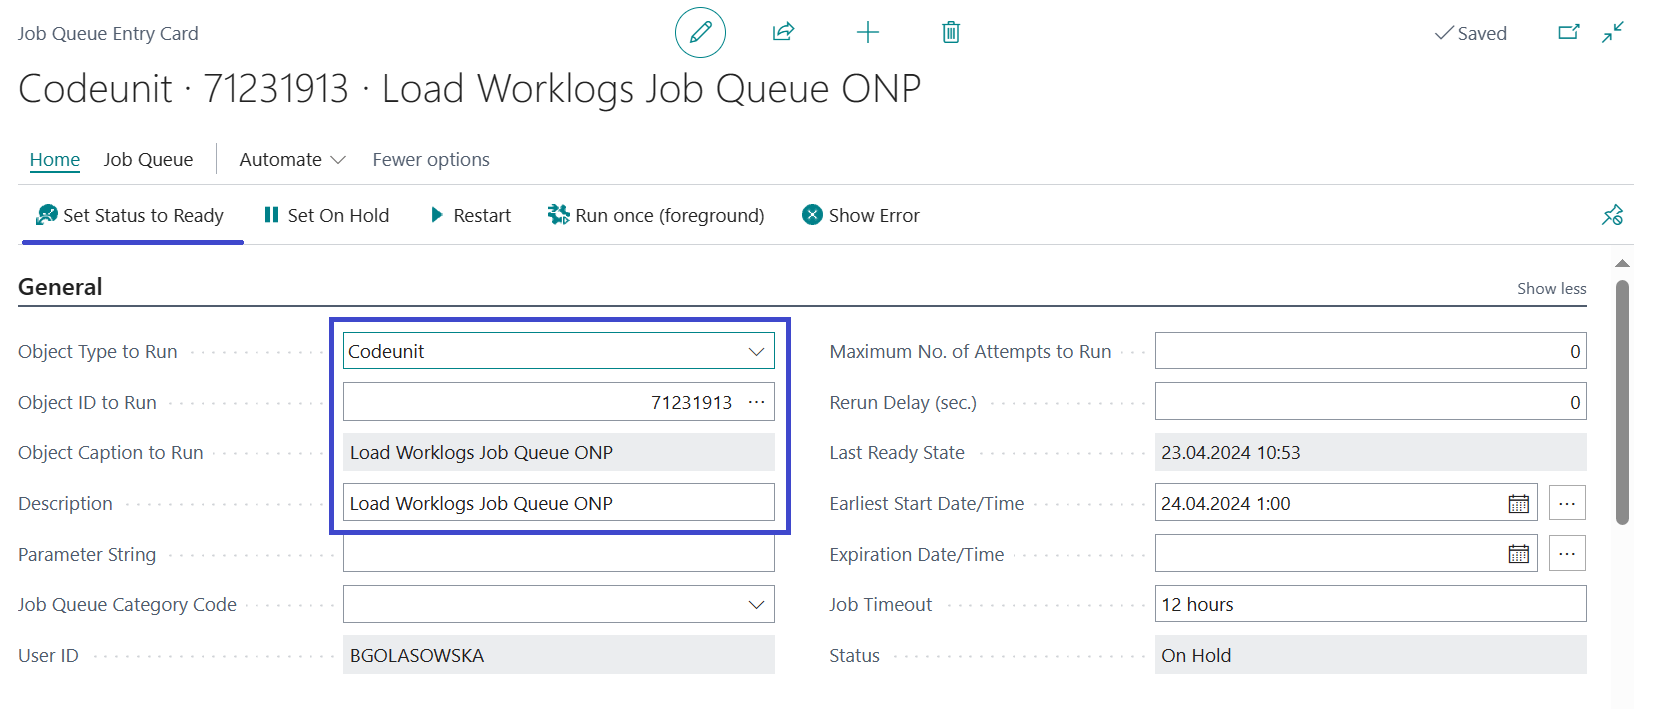Click the share icon in header

pyautogui.click(x=783, y=32)
